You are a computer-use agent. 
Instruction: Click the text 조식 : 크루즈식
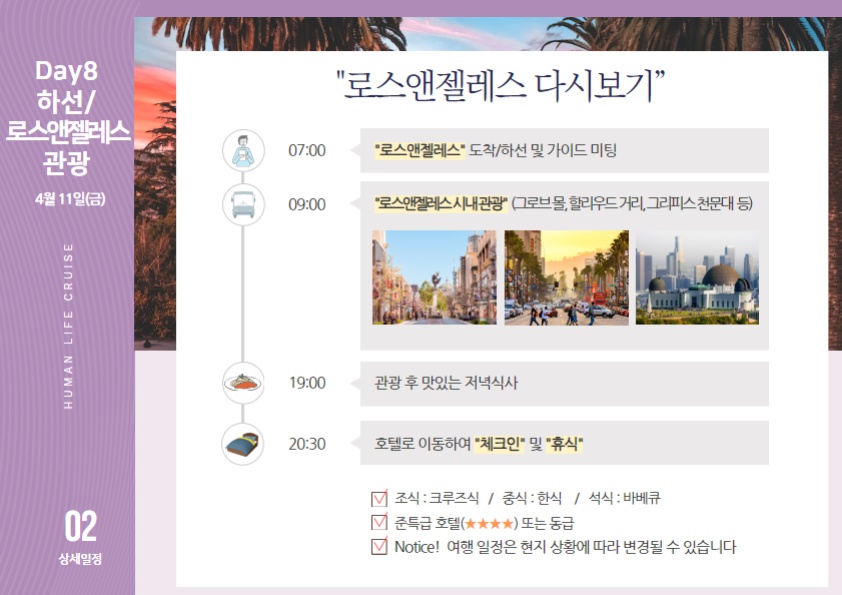[437, 498]
